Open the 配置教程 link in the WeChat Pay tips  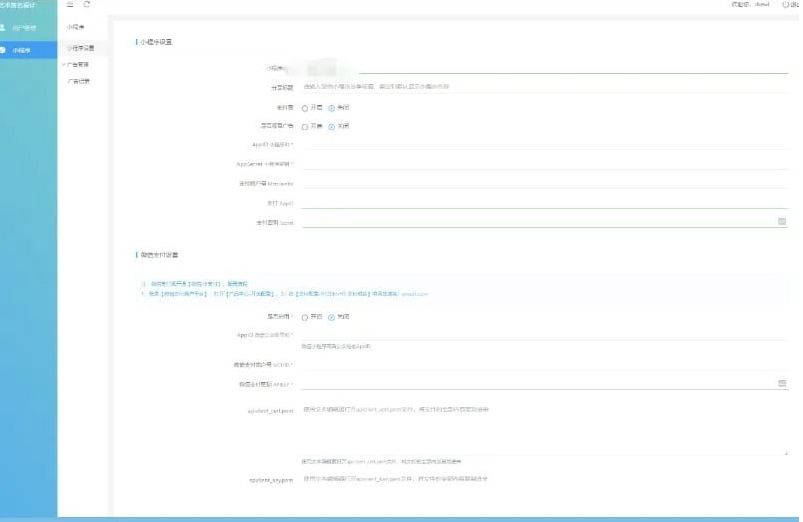tap(237, 284)
